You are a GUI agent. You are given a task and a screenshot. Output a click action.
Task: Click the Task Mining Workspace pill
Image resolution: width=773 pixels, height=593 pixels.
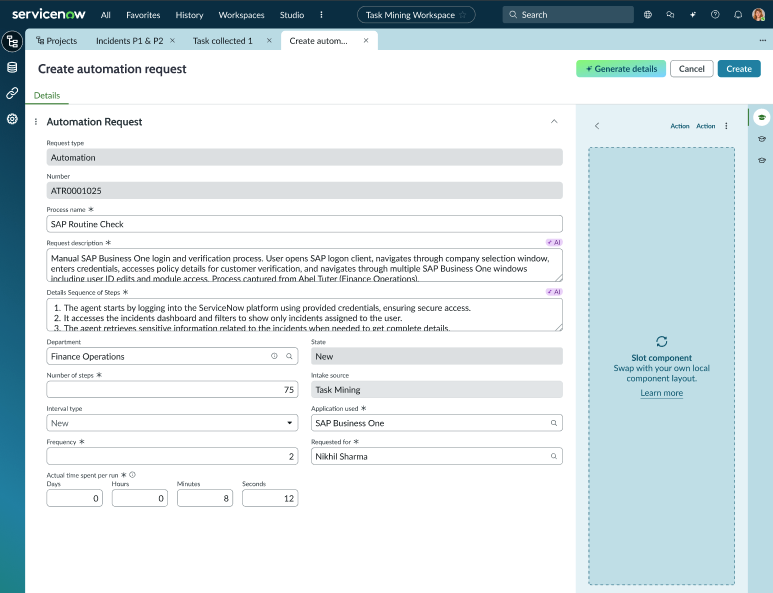[x=416, y=15]
